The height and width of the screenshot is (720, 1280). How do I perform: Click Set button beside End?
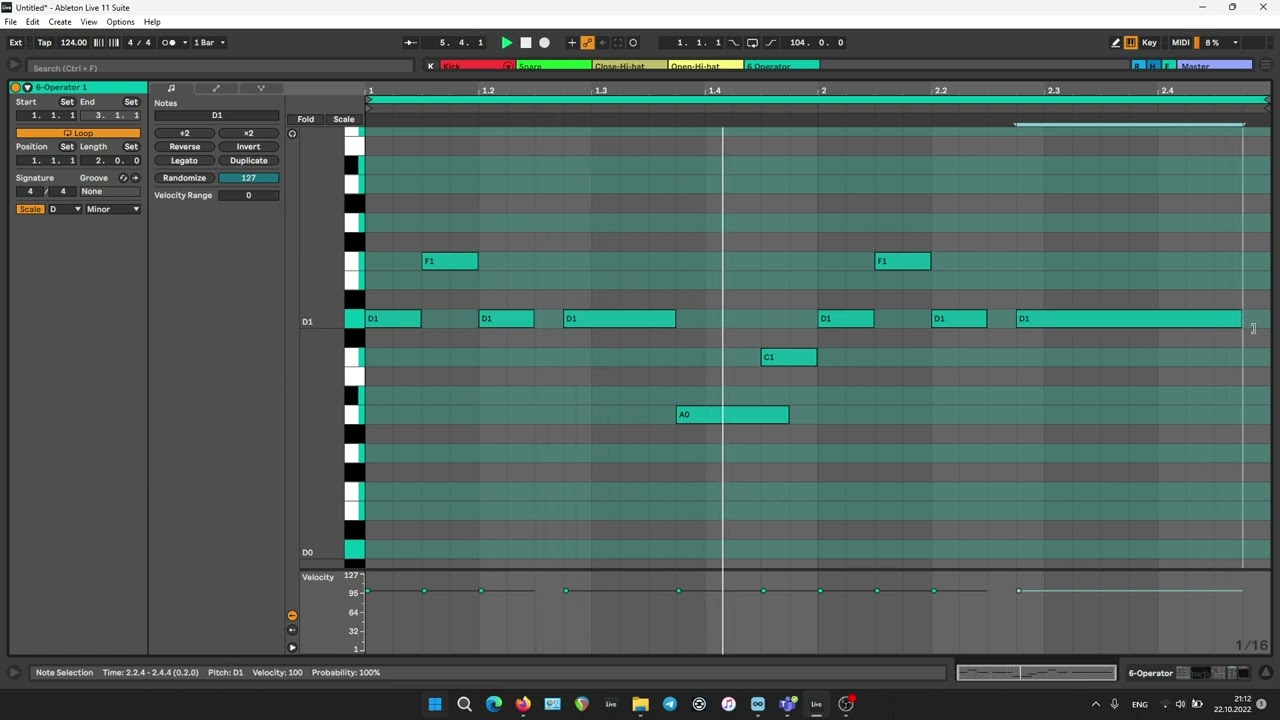(x=131, y=102)
